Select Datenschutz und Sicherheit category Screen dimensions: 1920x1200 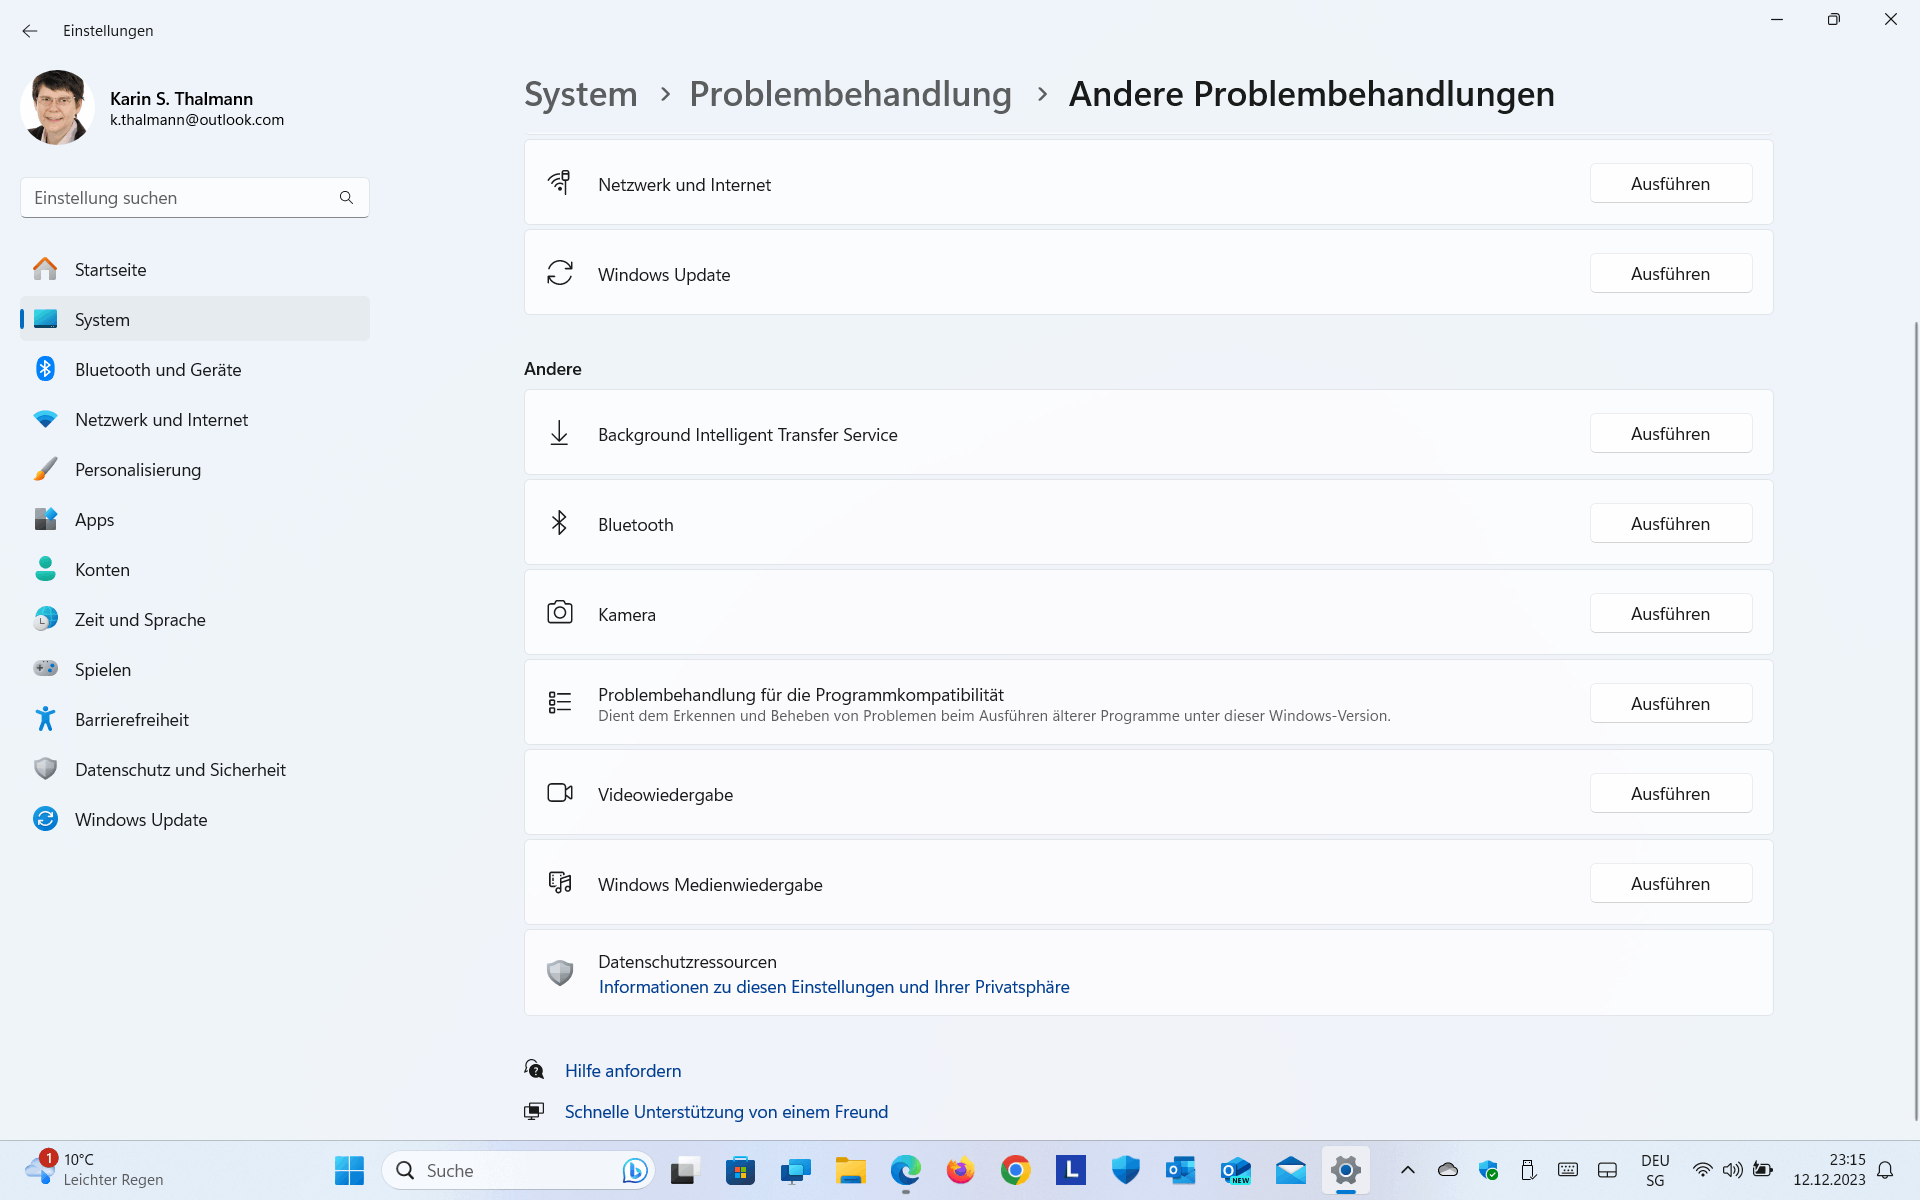pos(180,770)
